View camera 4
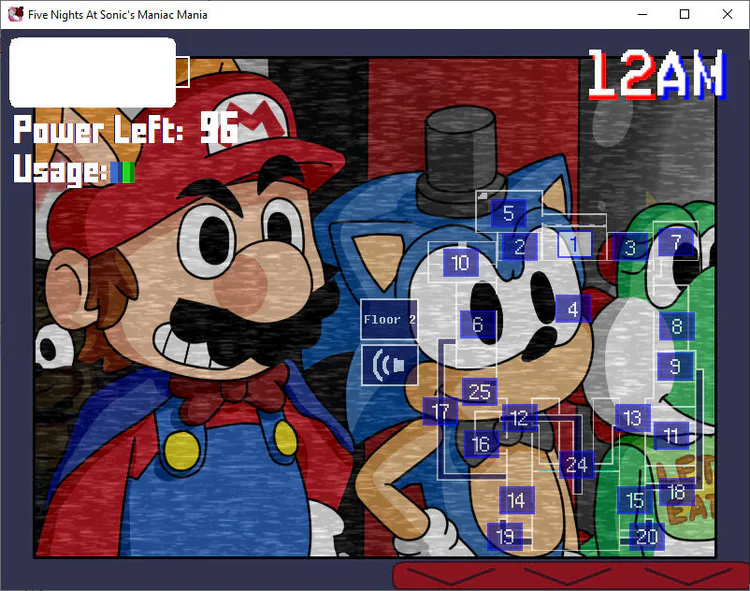 (573, 309)
